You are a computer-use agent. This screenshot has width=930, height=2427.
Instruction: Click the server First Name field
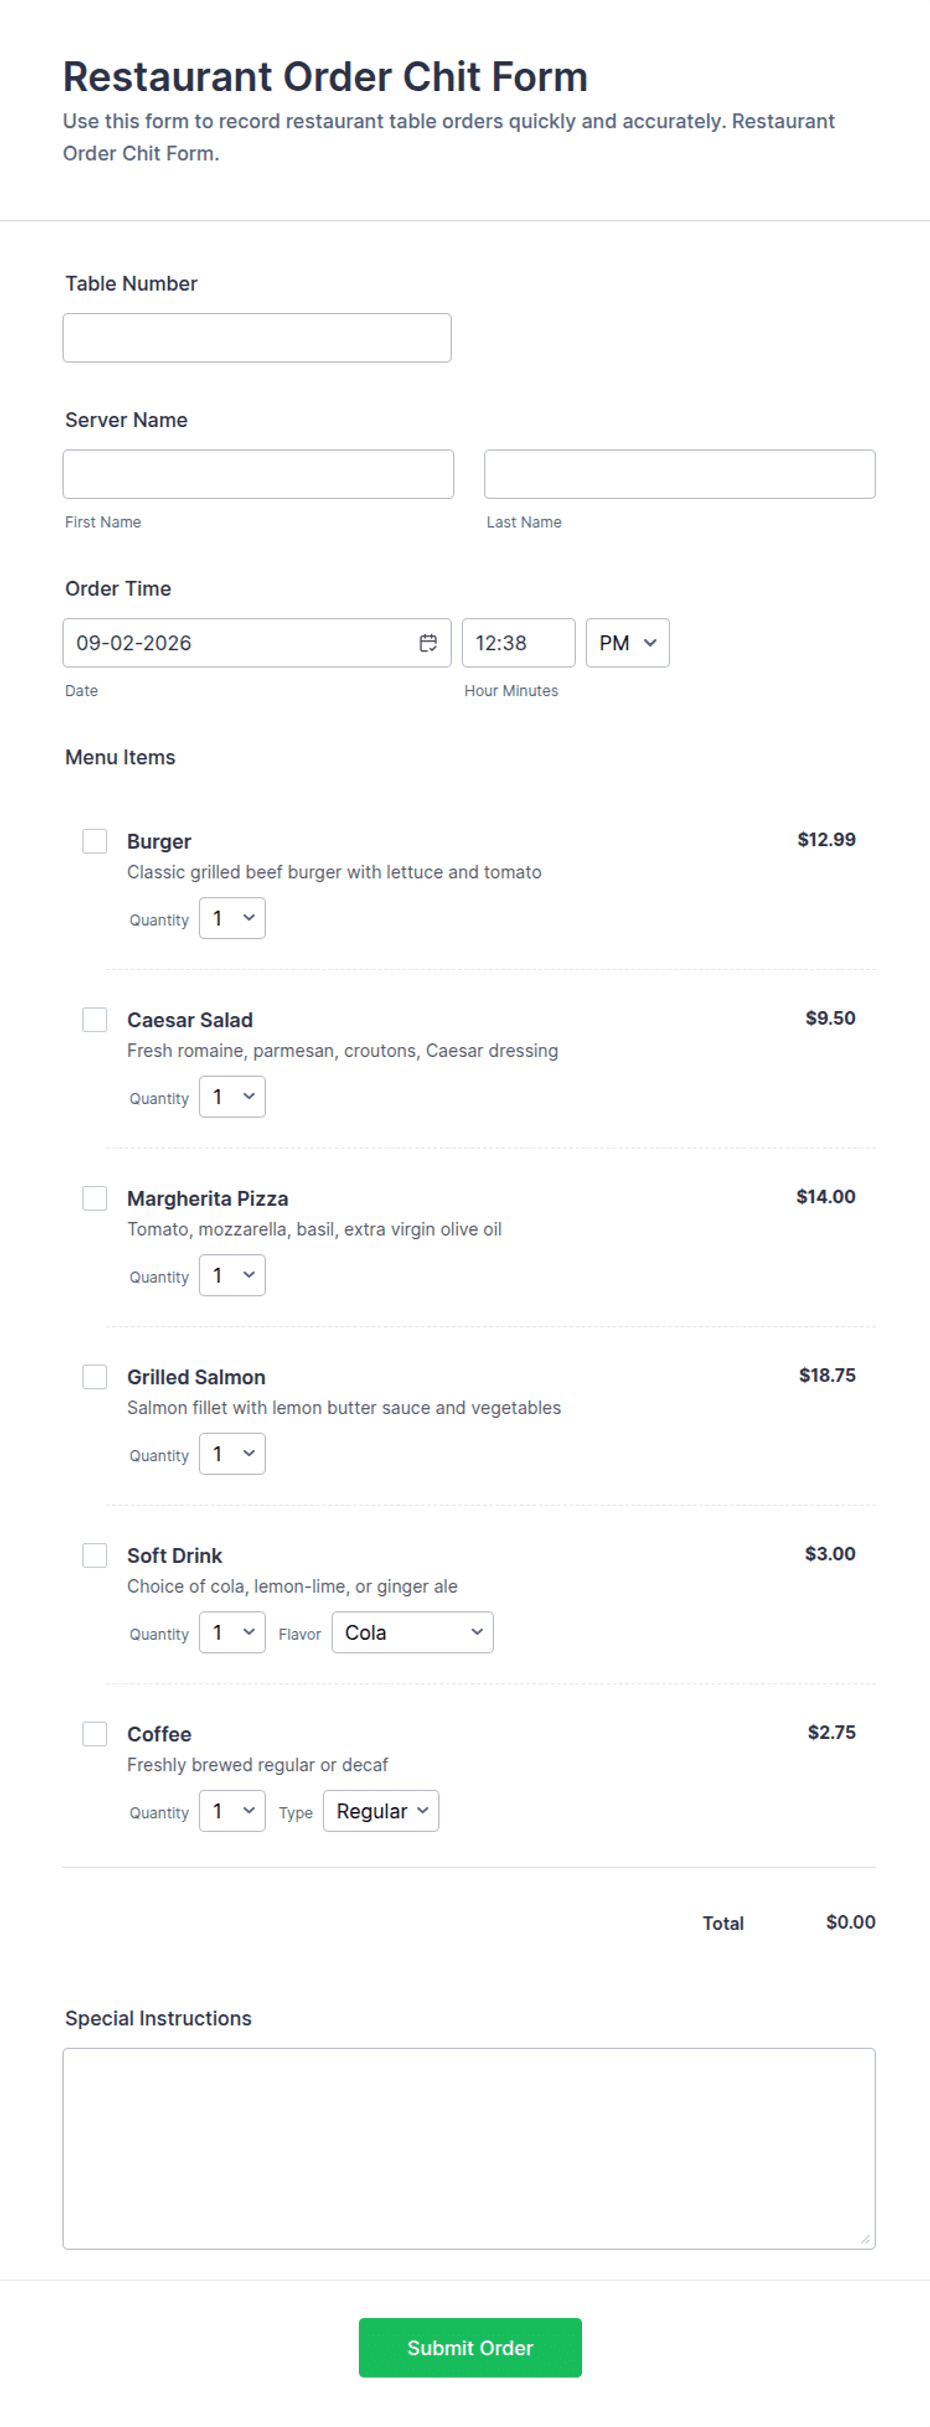pos(258,474)
